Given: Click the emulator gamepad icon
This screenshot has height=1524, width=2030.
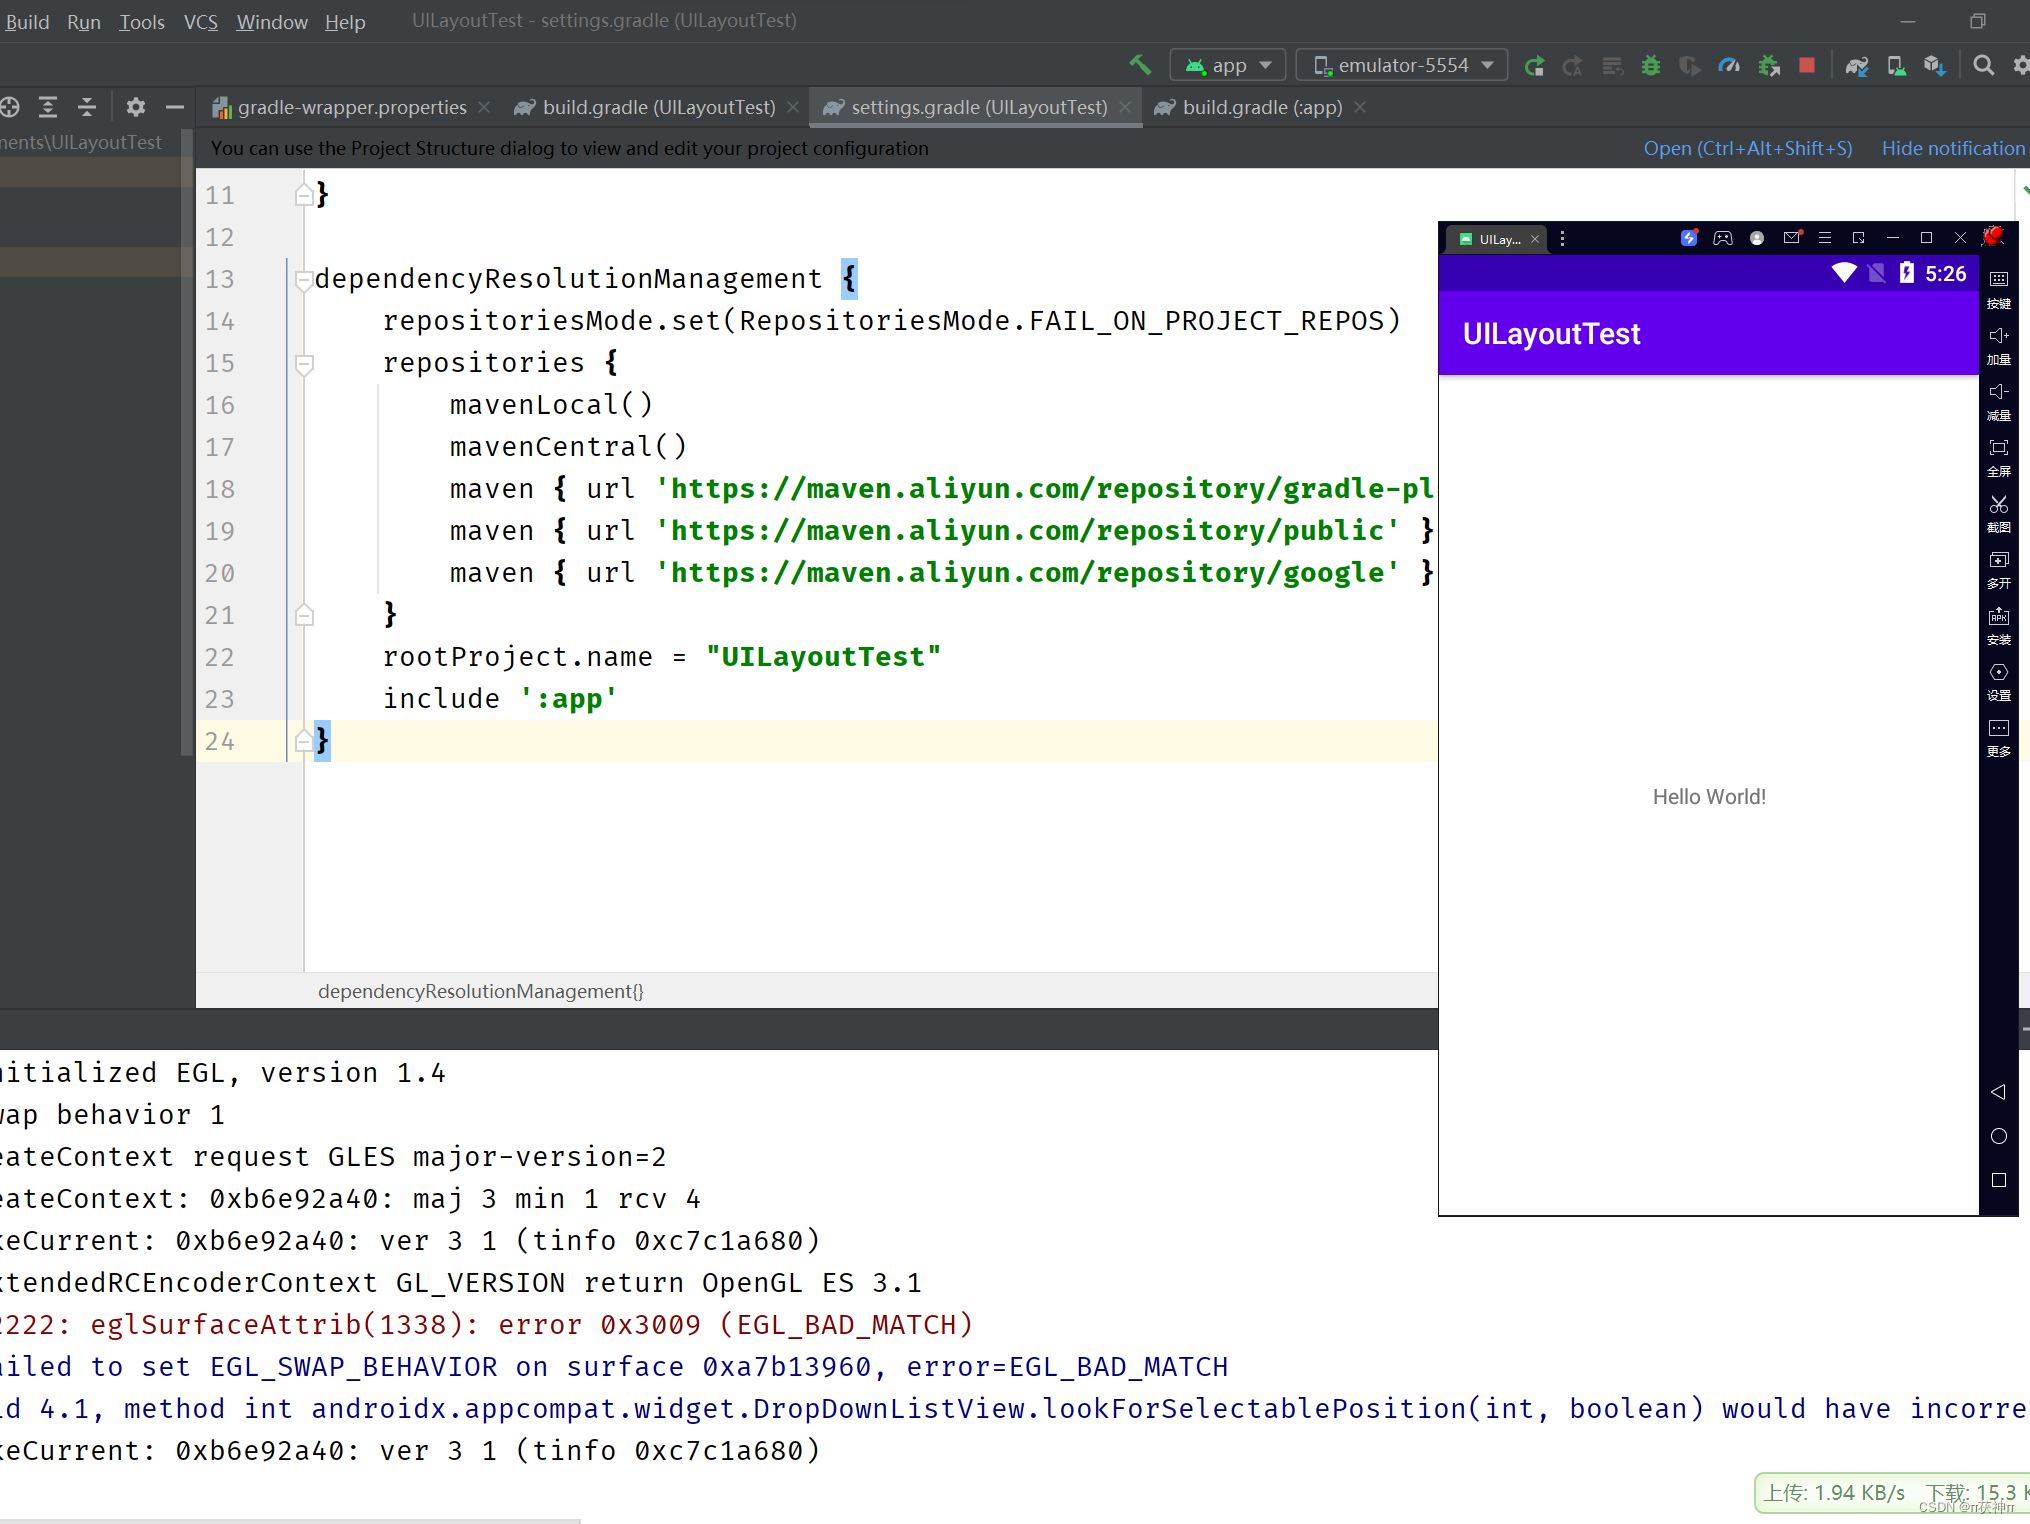Looking at the screenshot, I should [x=1723, y=238].
